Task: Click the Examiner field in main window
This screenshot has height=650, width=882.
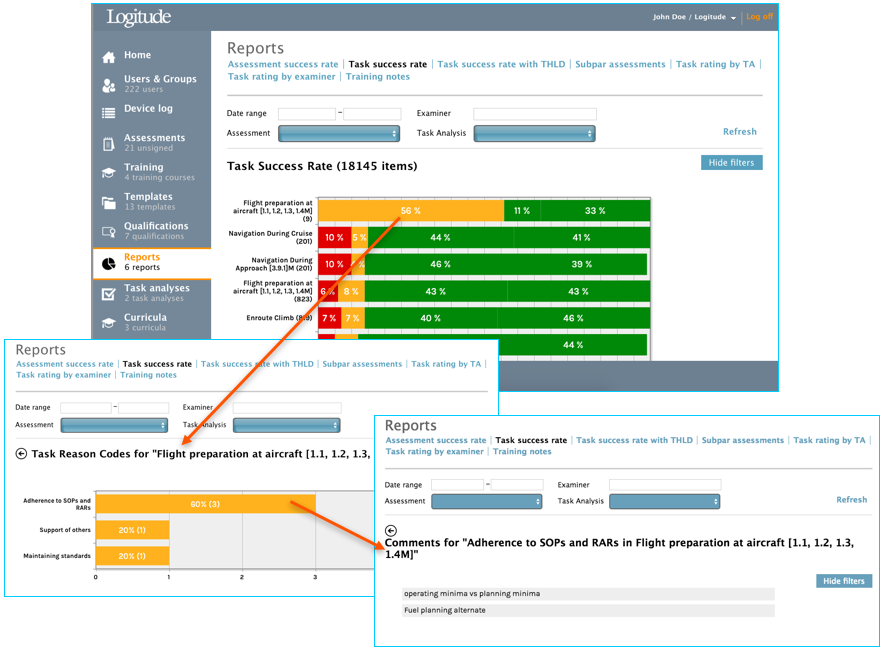Action: tap(535, 114)
